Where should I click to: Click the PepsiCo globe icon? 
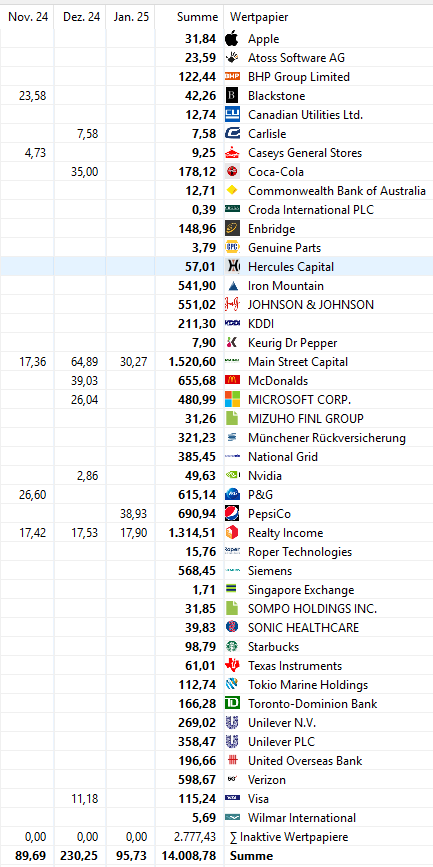pos(232,514)
